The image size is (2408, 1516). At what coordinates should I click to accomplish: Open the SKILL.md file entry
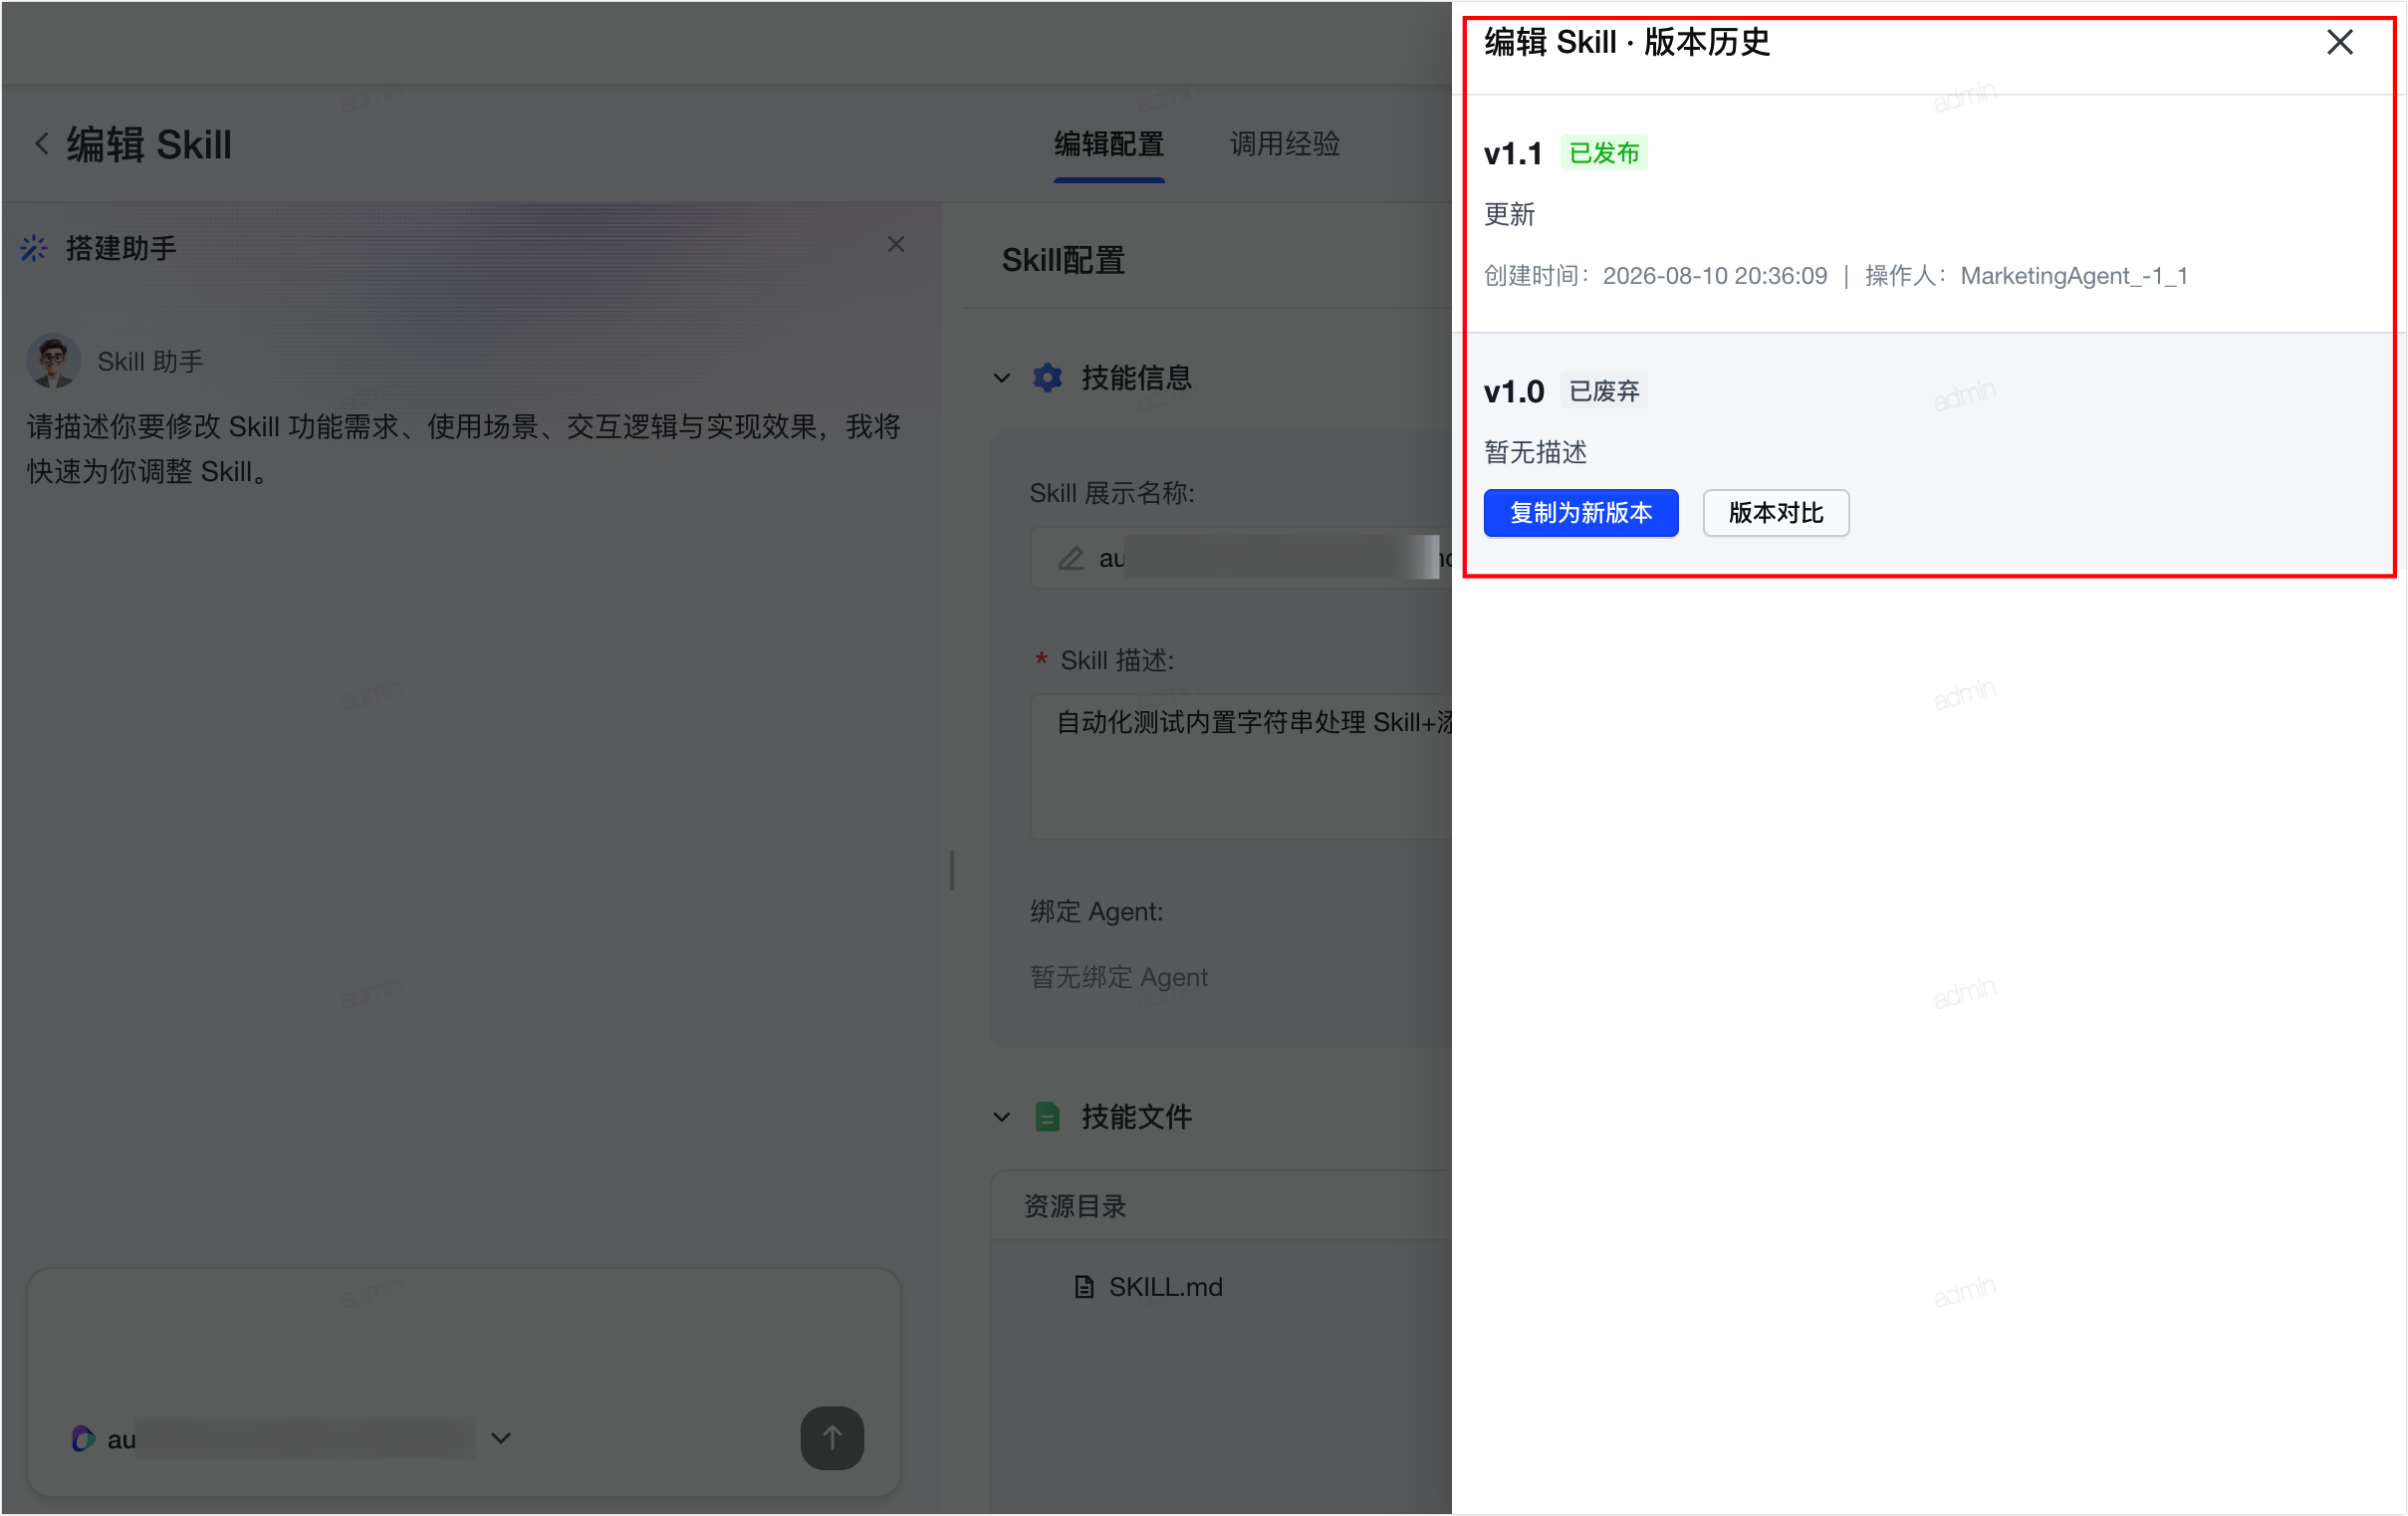click(1147, 1286)
